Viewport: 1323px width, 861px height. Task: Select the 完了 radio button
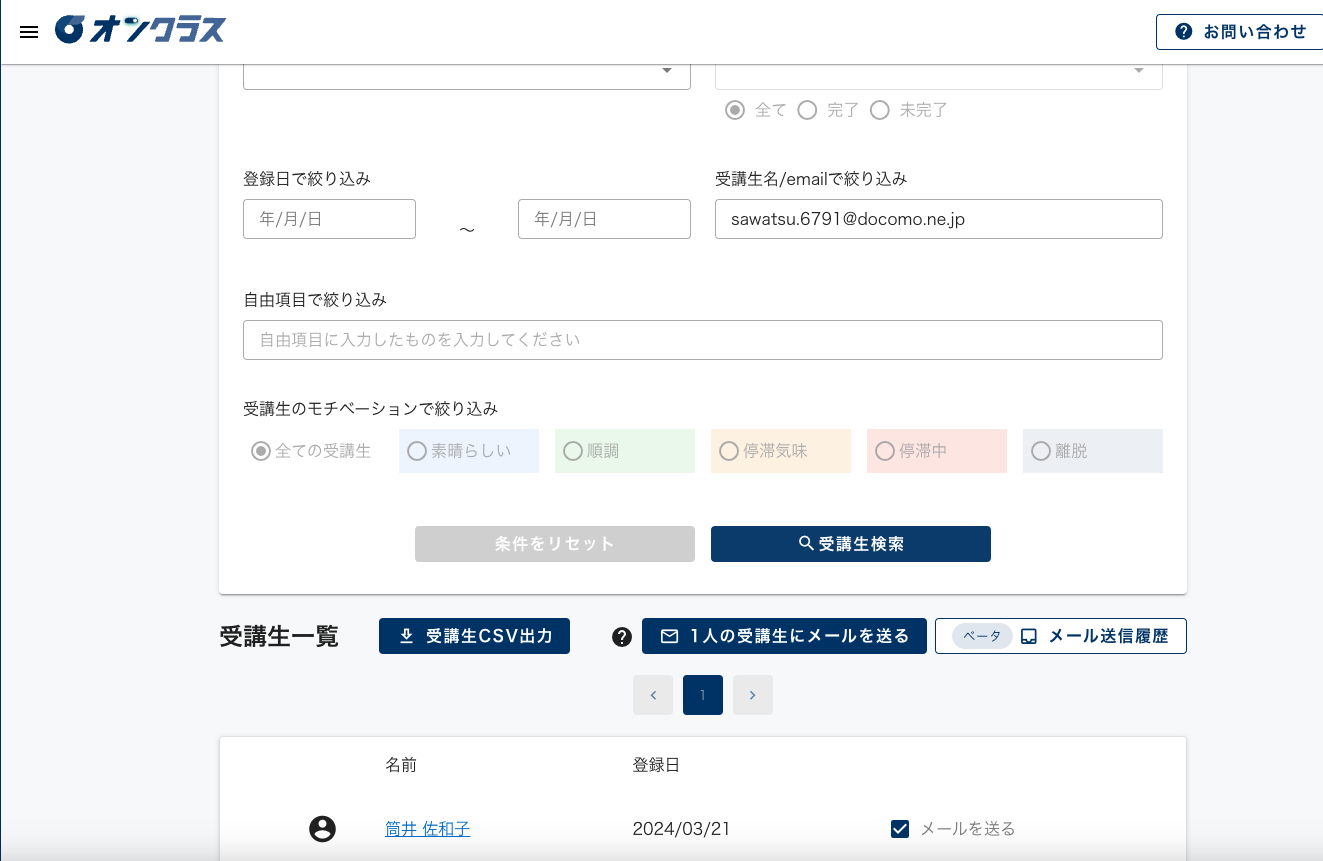808,110
